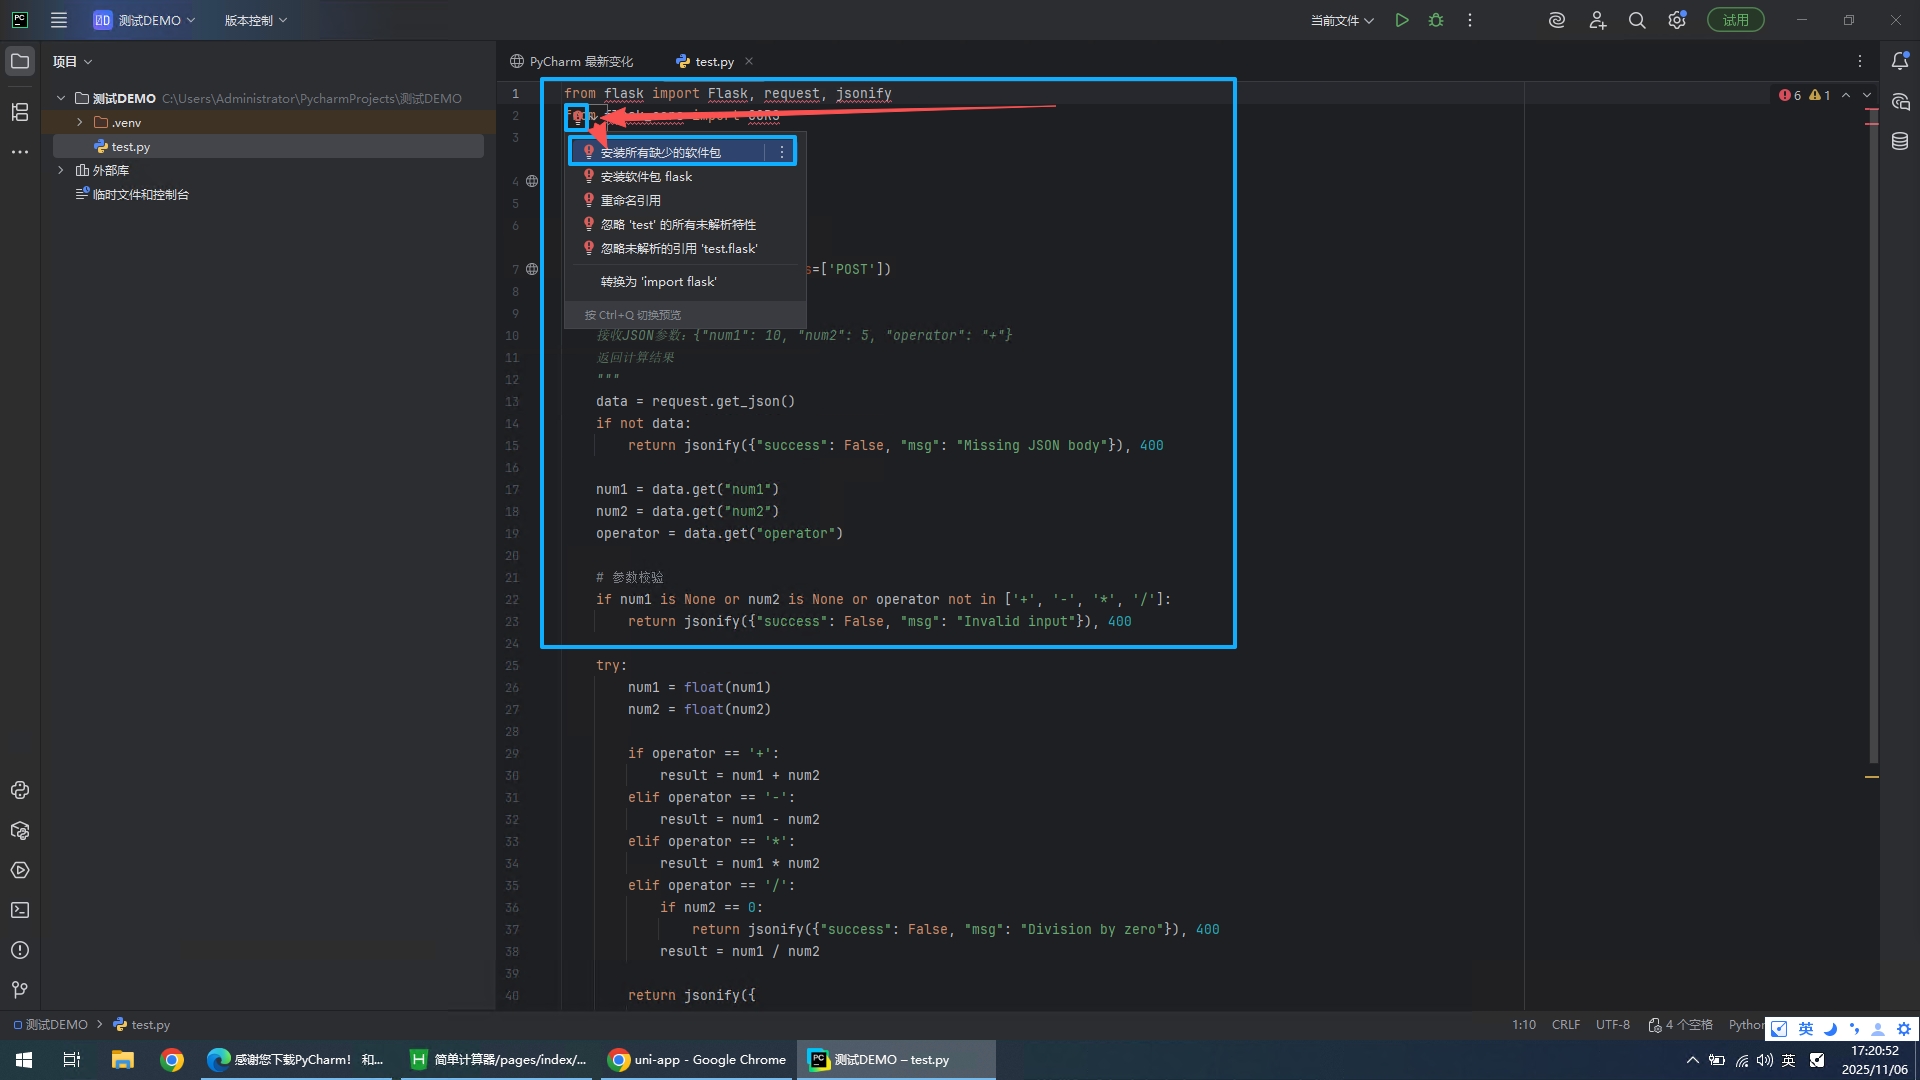Open the Structure tool window in left sidebar
This screenshot has height=1080, width=1920.
click(x=20, y=112)
